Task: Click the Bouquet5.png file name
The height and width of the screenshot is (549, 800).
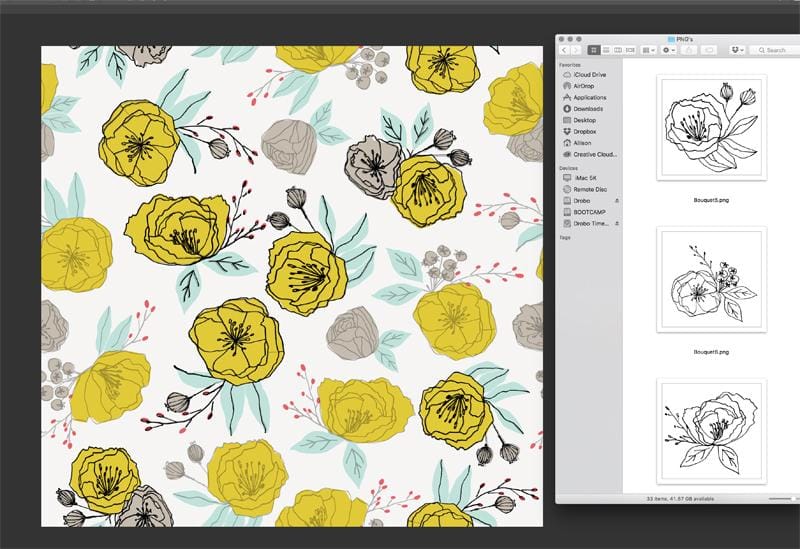Action: (711, 200)
